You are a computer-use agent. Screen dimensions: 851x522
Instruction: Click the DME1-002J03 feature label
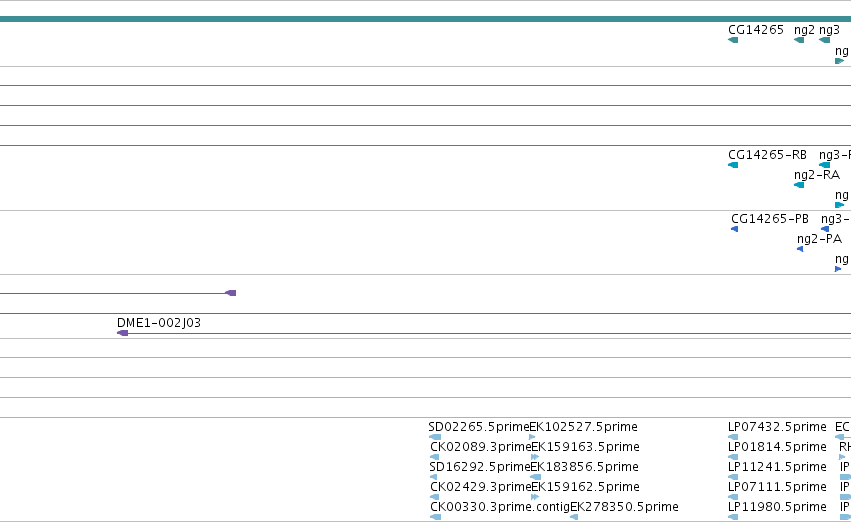(x=159, y=323)
